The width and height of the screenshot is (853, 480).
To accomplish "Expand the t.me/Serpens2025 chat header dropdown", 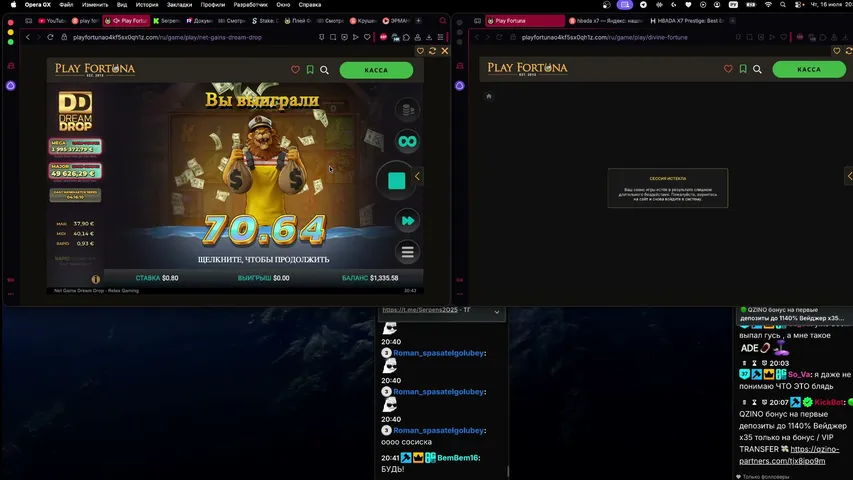I will [497, 312].
